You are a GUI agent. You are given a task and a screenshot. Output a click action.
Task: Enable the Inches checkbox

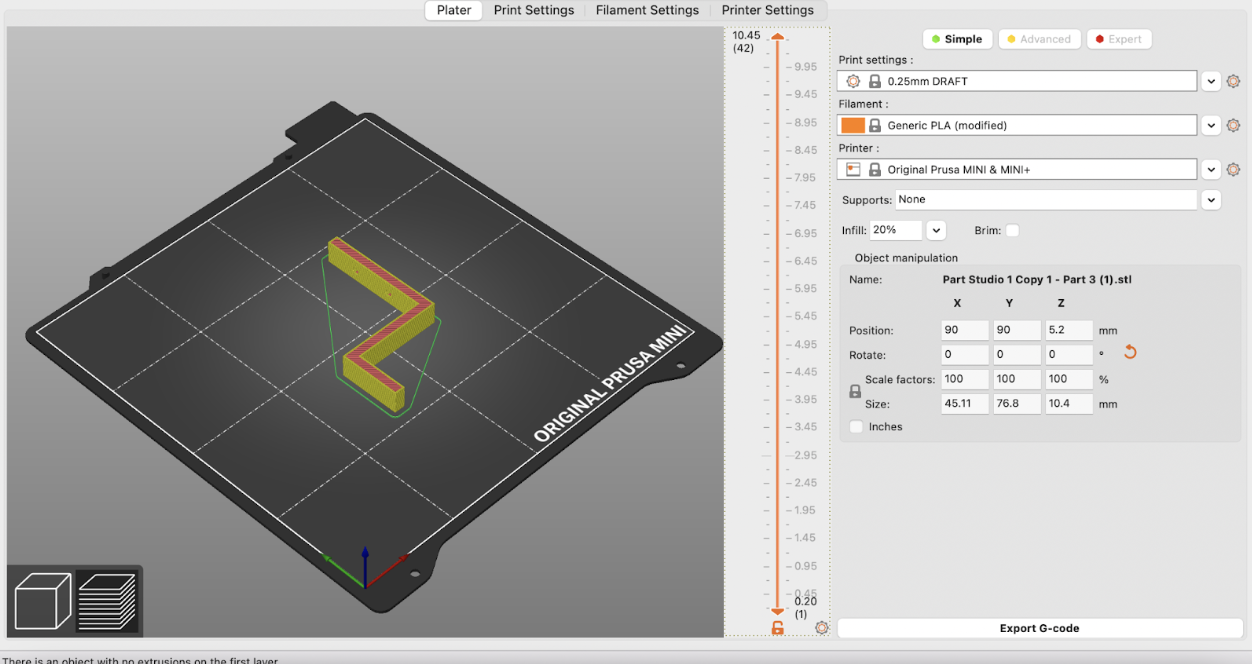pos(856,427)
